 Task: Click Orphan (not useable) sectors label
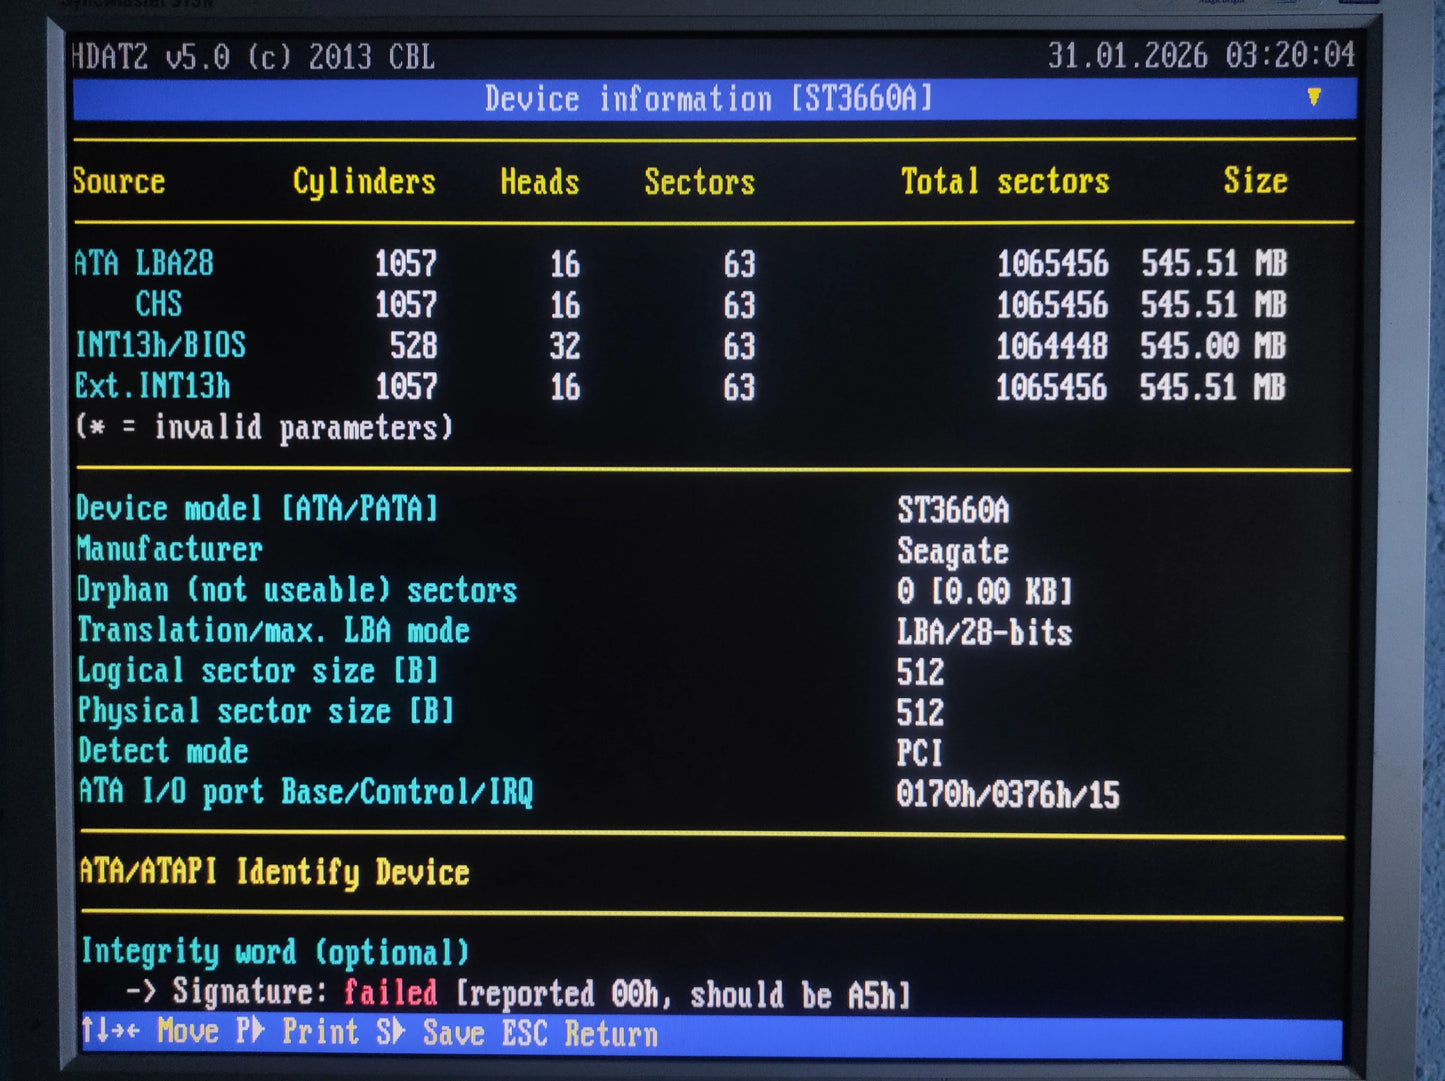297,590
